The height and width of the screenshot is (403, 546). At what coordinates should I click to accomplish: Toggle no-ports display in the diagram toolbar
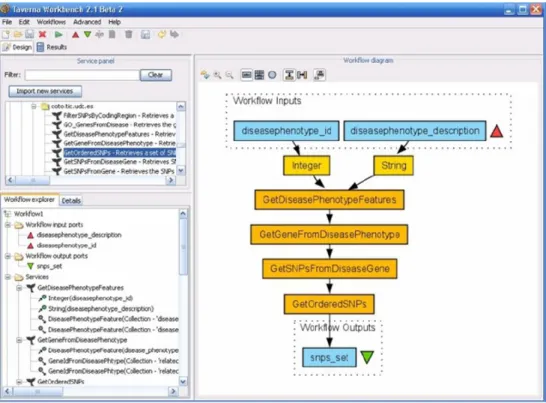(x=247, y=75)
